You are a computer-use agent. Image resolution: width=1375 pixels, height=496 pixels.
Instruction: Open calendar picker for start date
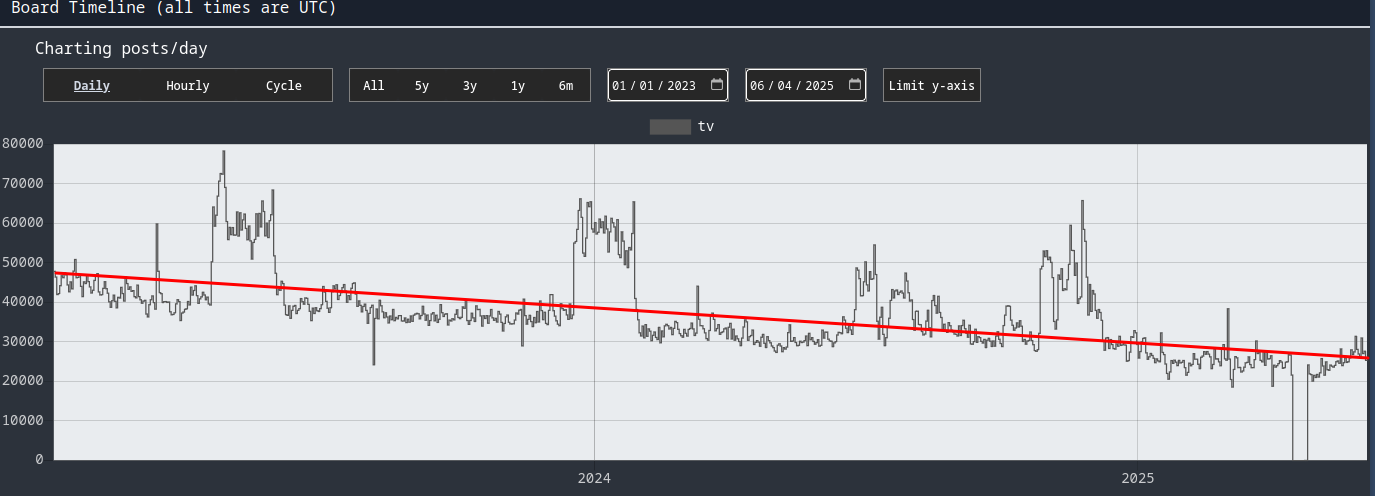[717, 85]
